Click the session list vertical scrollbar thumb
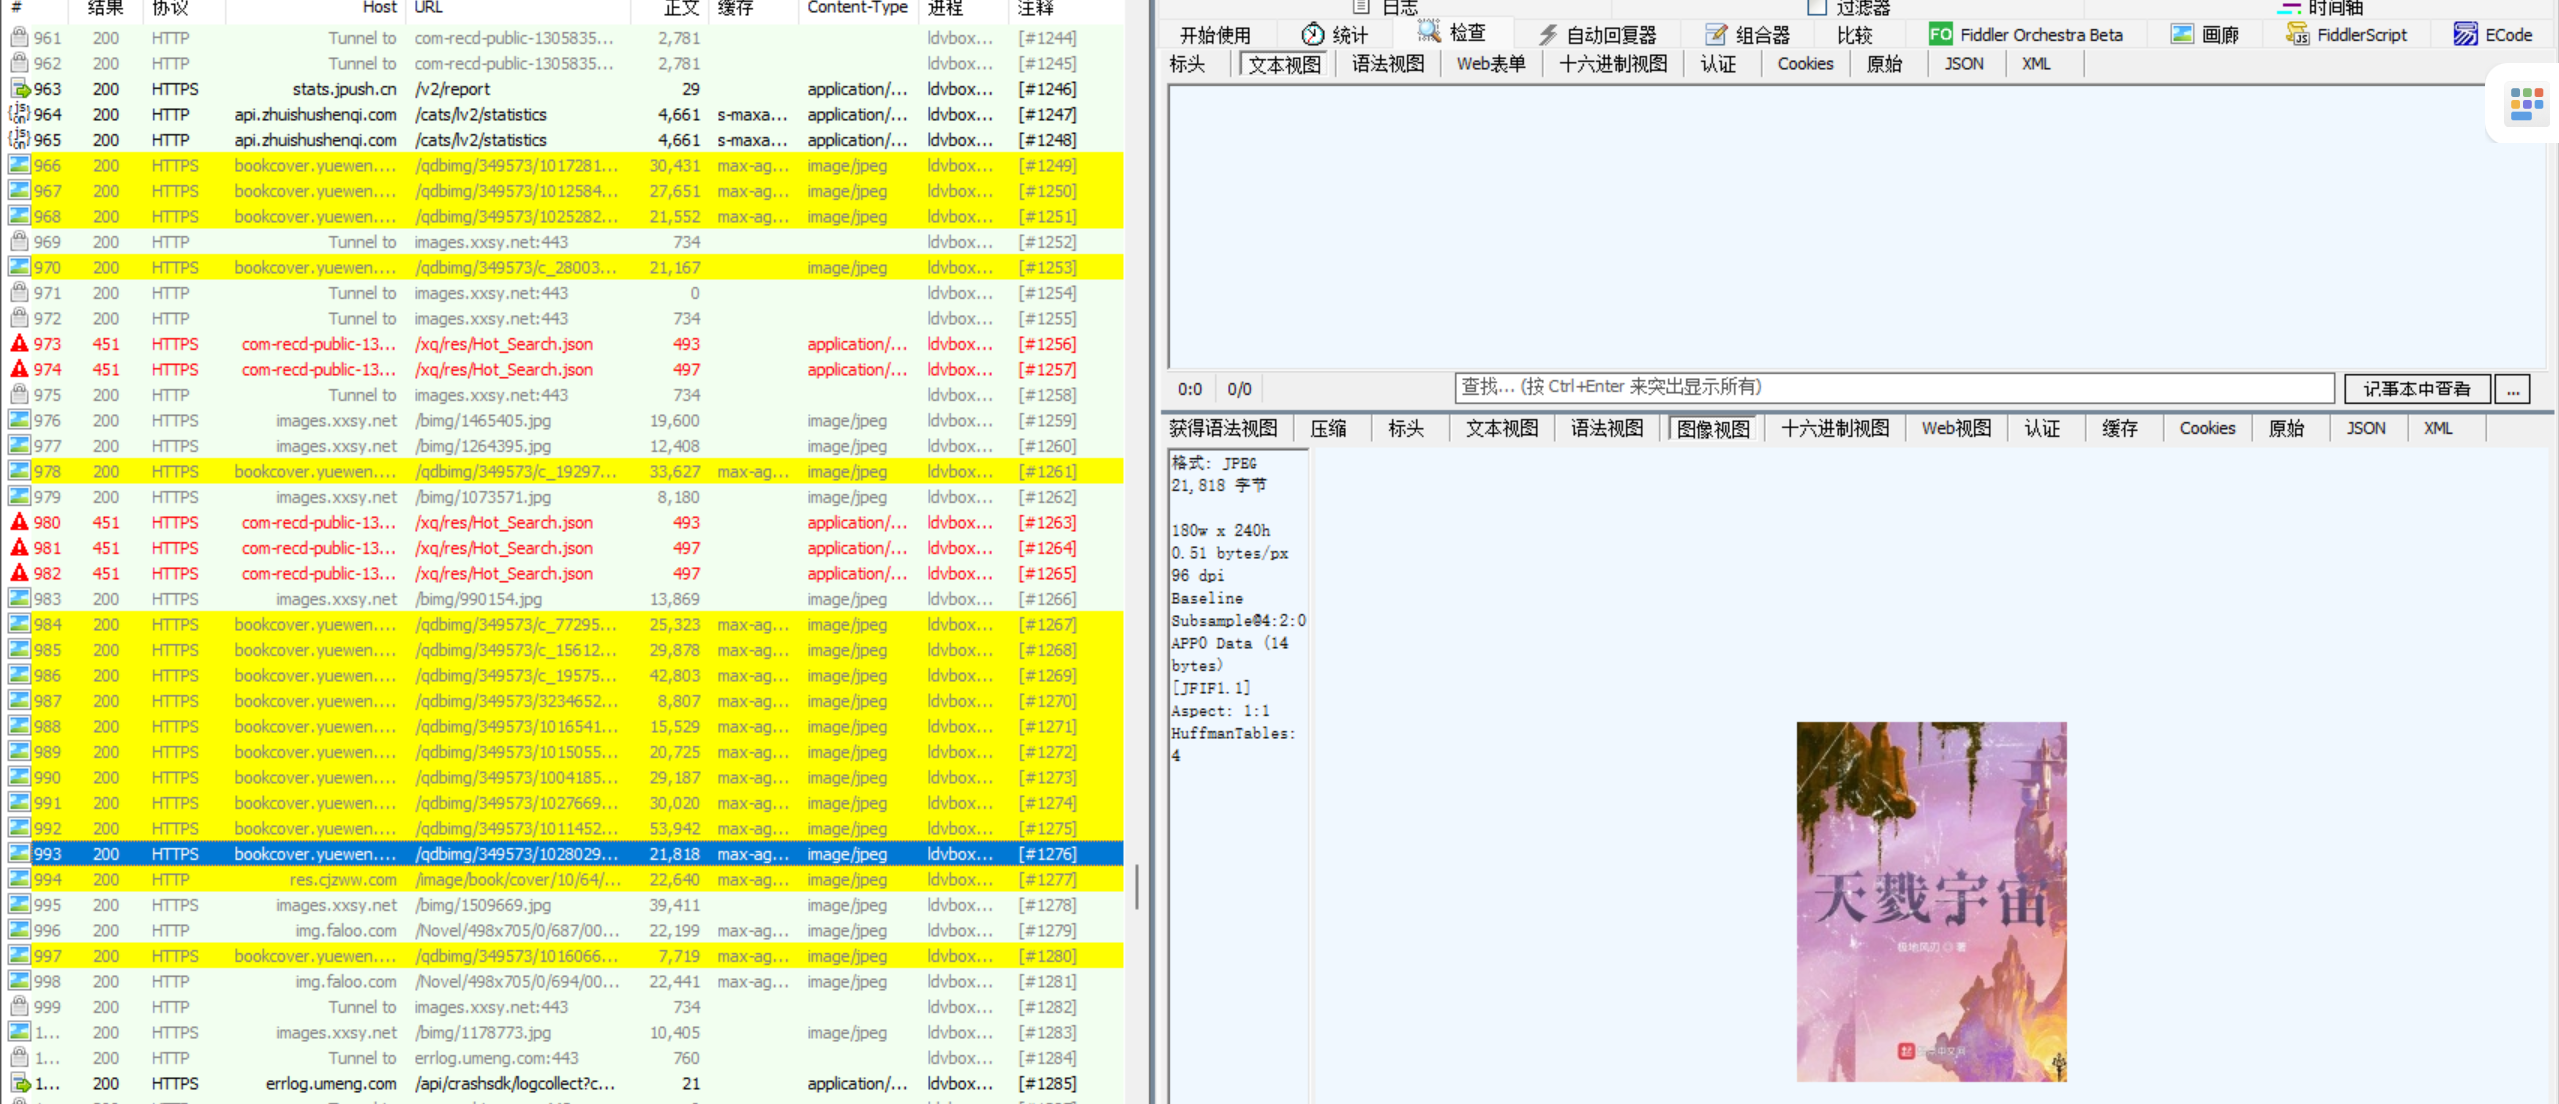The height and width of the screenshot is (1104, 2559). point(1137,886)
